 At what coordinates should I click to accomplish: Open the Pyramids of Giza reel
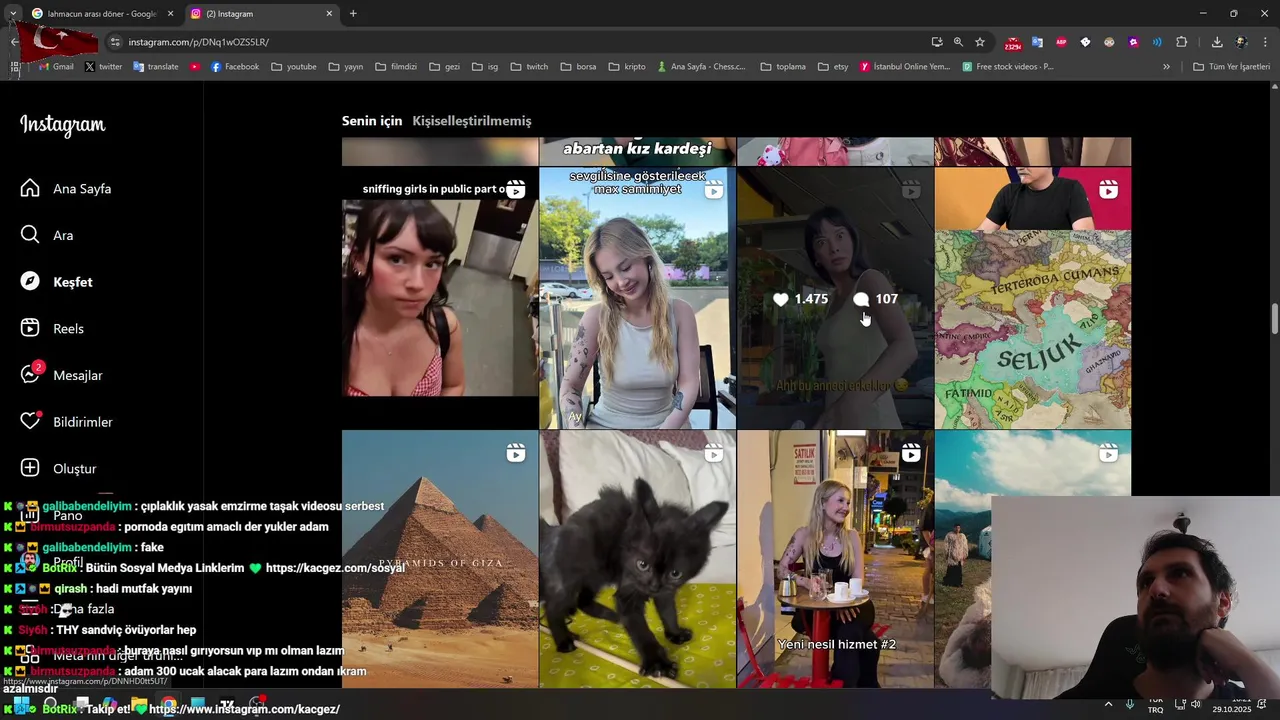[440, 559]
